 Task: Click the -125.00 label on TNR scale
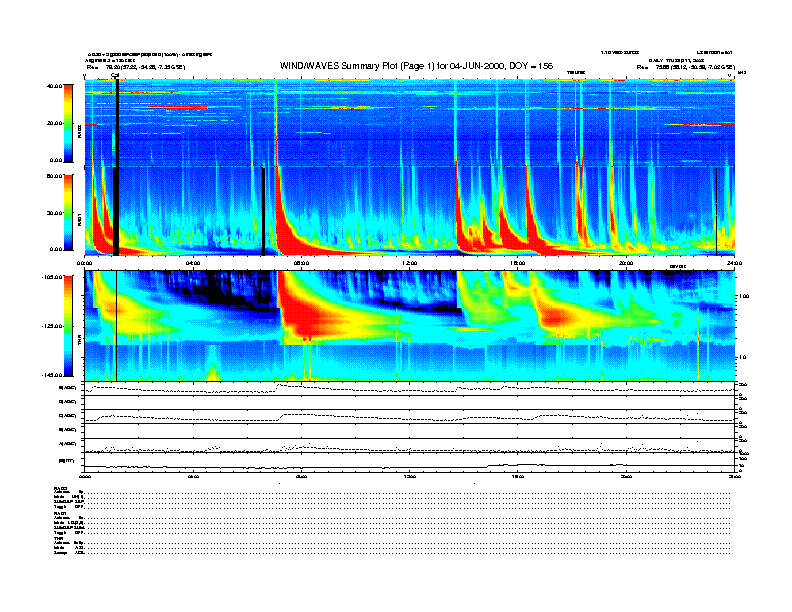52,326
